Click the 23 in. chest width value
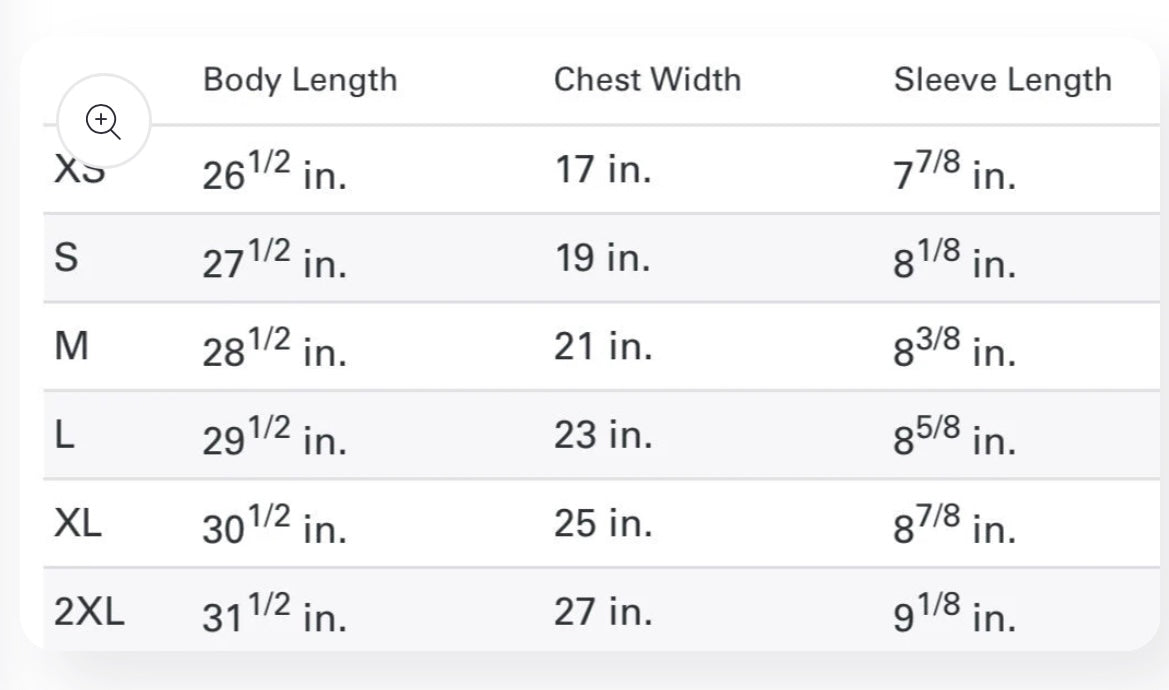 [x=603, y=434]
